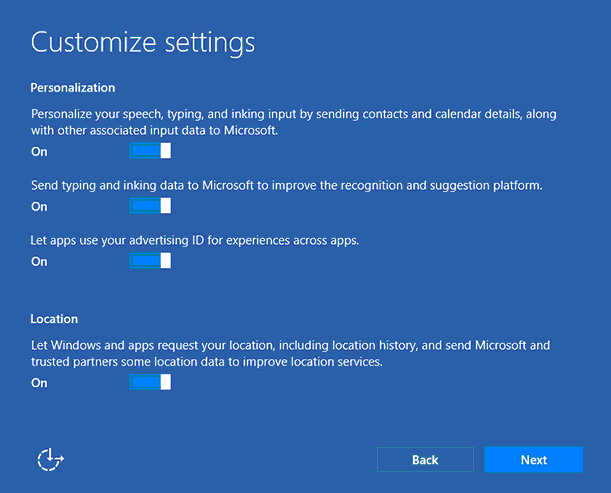
Task: Click the On label beside speech personalization
Action: point(39,152)
